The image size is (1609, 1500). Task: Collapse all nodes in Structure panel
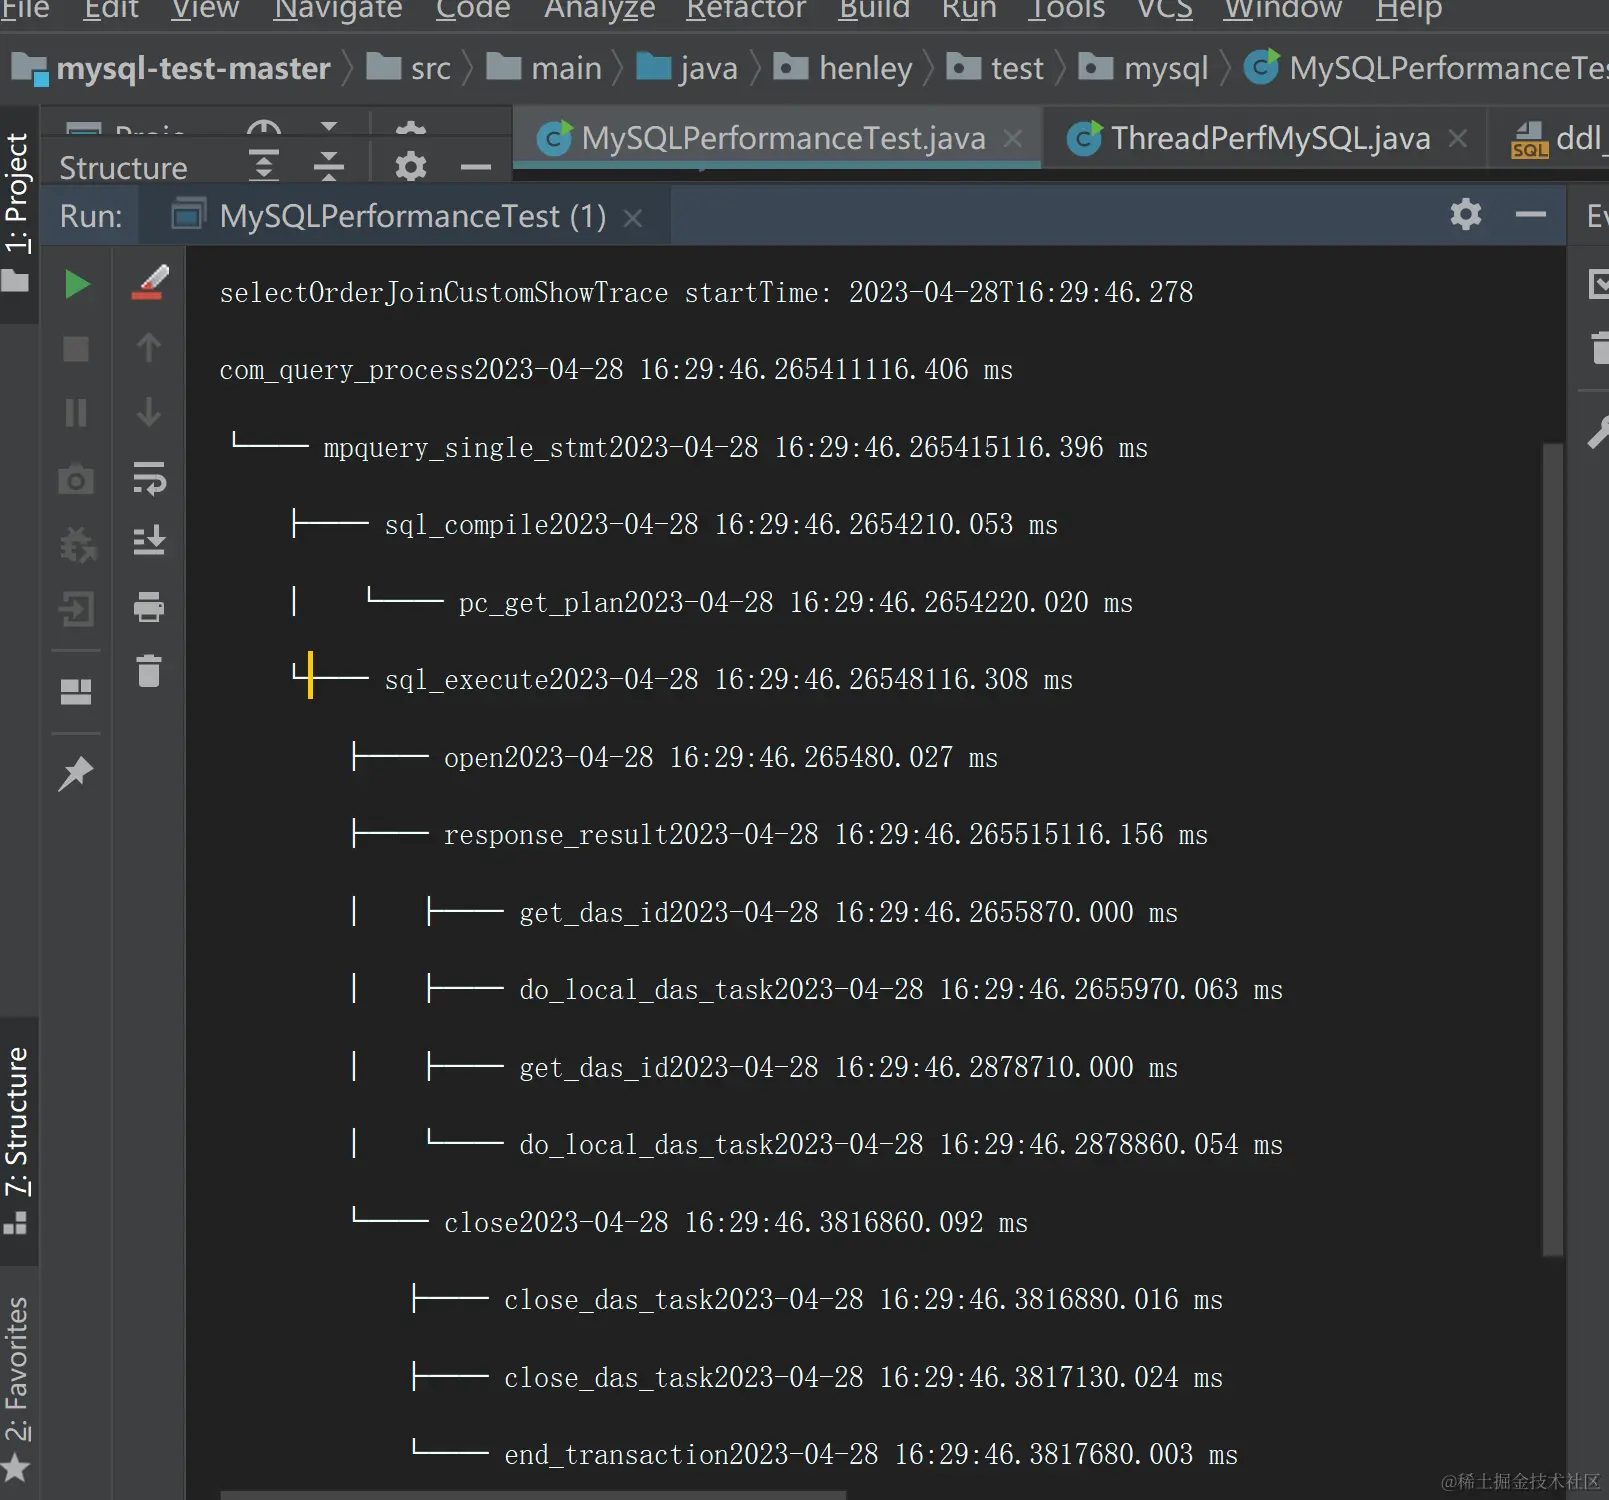pos(329,165)
